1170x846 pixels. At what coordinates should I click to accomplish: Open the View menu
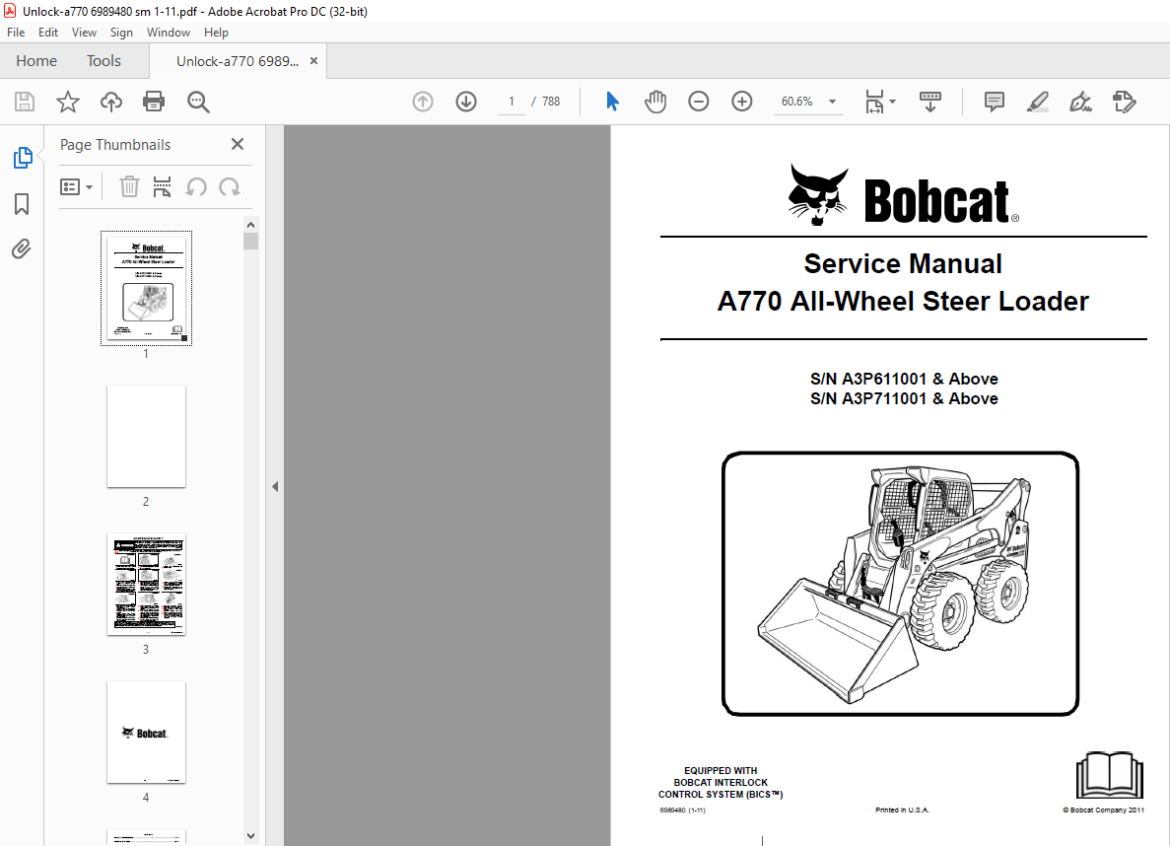click(84, 32)
